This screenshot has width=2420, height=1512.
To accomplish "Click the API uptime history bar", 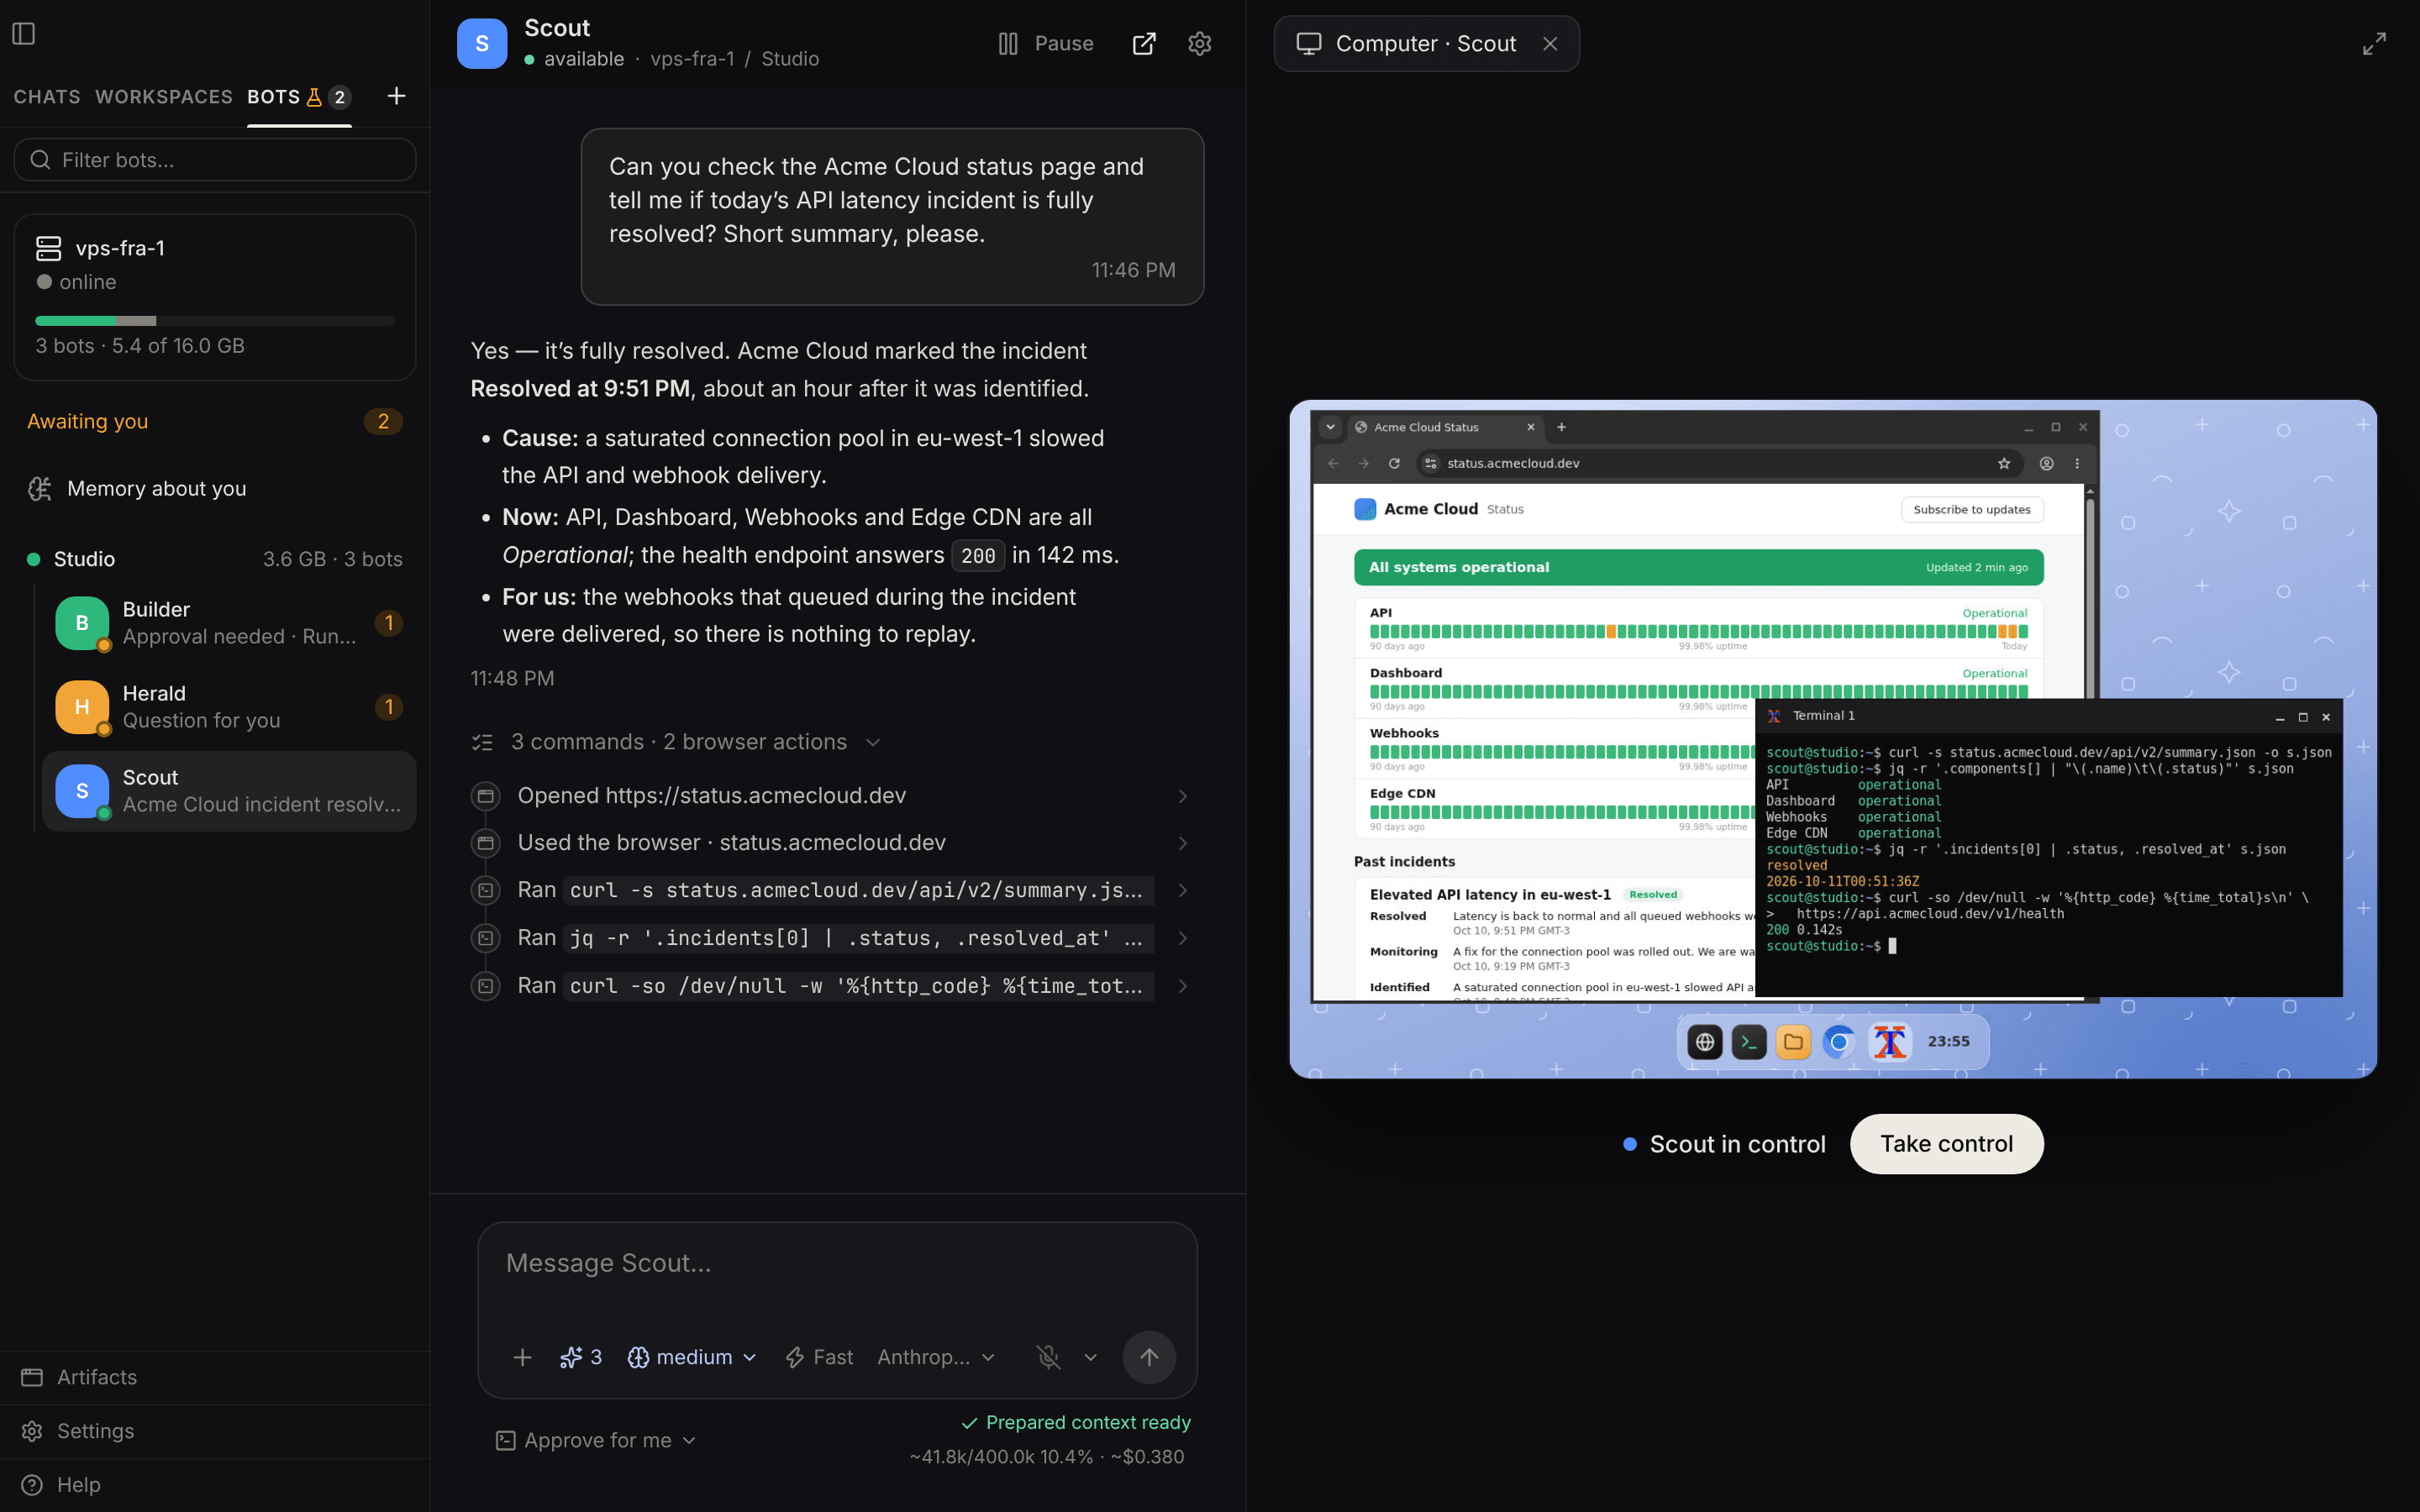I will [1698, 631].
